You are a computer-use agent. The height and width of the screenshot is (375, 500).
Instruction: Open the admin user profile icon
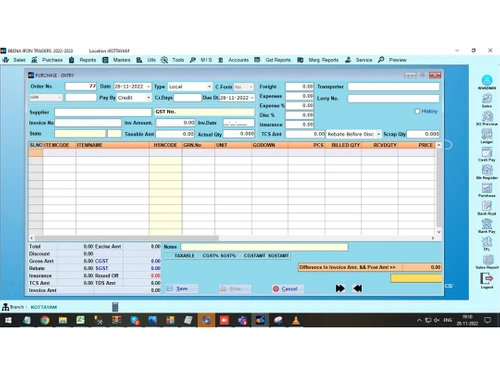click(x=487, y=80)
